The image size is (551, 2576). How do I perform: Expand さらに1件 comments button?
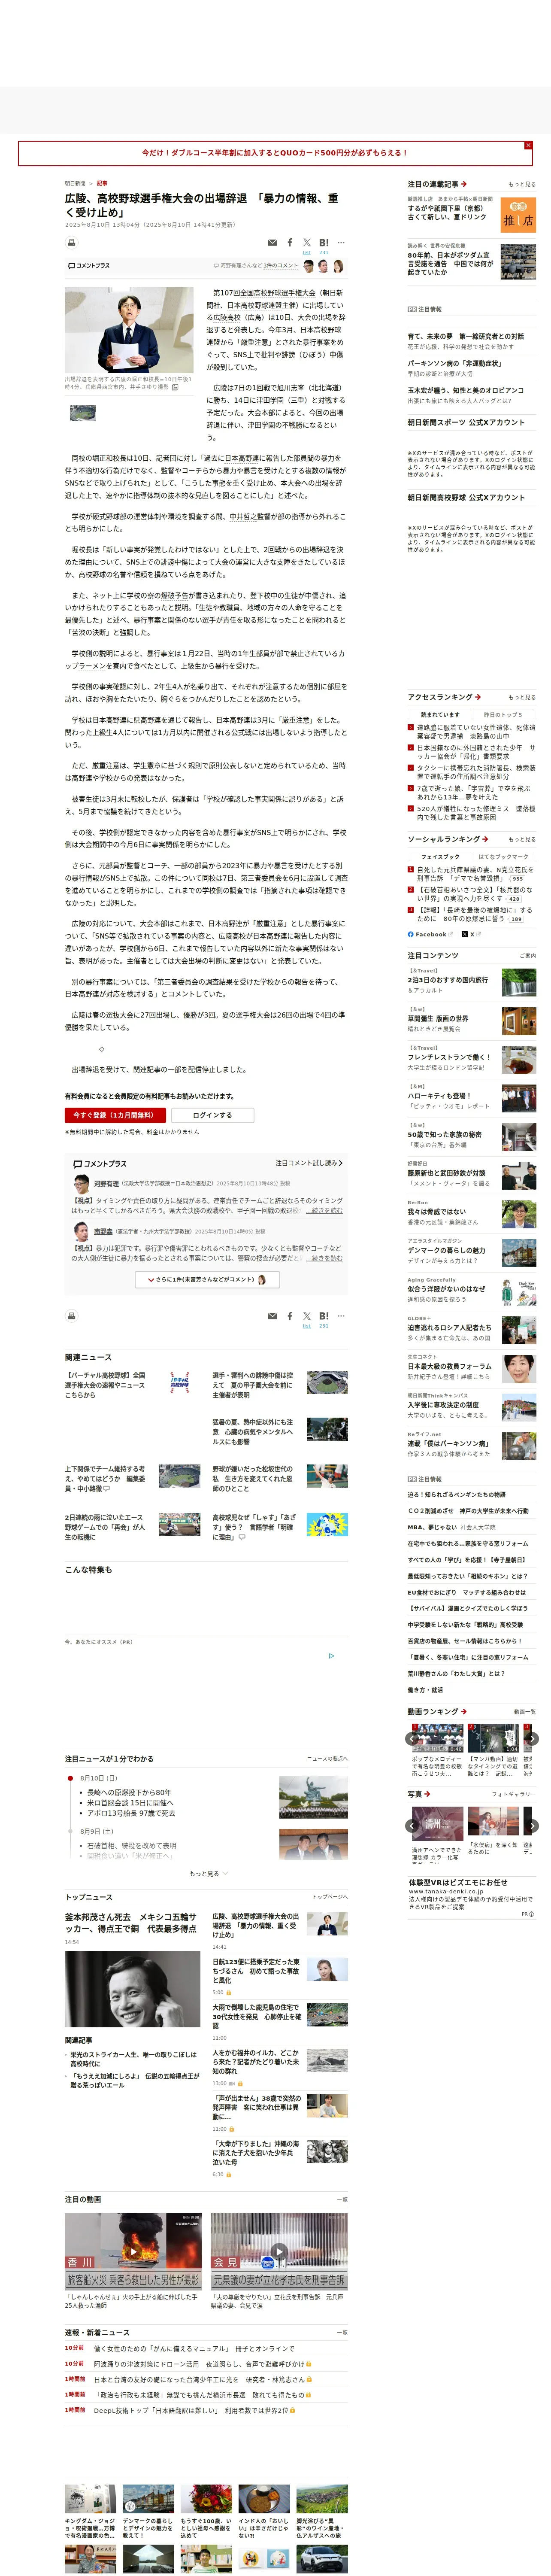207,1279
